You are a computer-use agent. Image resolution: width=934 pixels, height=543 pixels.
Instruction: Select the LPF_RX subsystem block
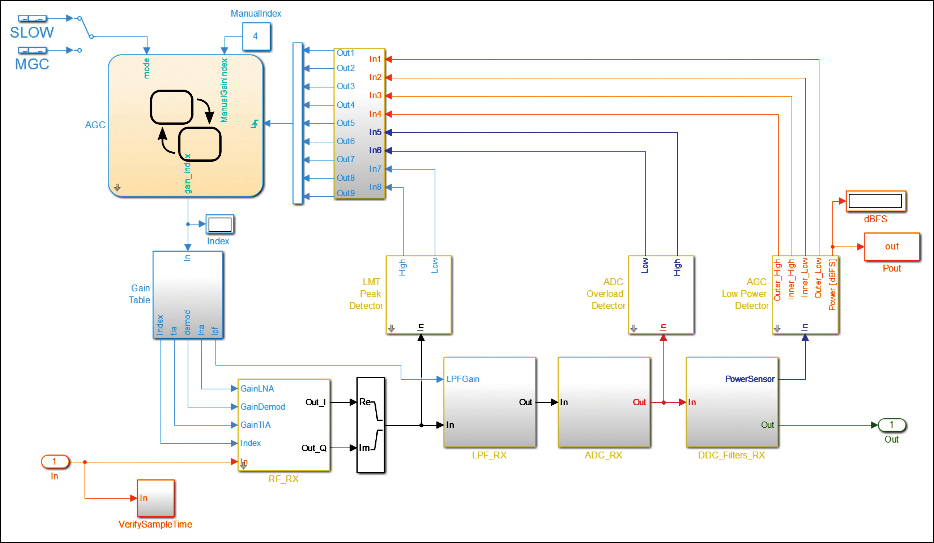click(490, 402)
